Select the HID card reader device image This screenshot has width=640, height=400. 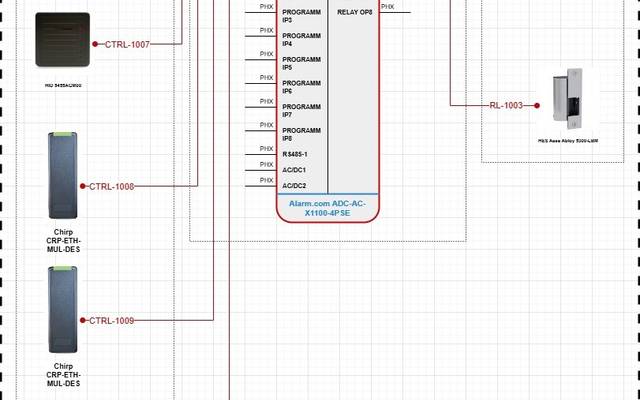(62, 39)
